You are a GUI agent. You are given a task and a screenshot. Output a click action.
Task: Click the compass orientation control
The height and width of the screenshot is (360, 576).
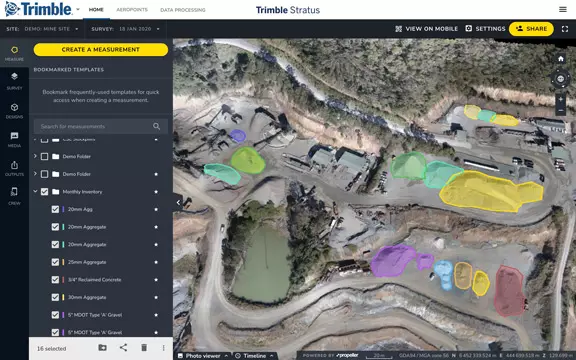[561, 79]
